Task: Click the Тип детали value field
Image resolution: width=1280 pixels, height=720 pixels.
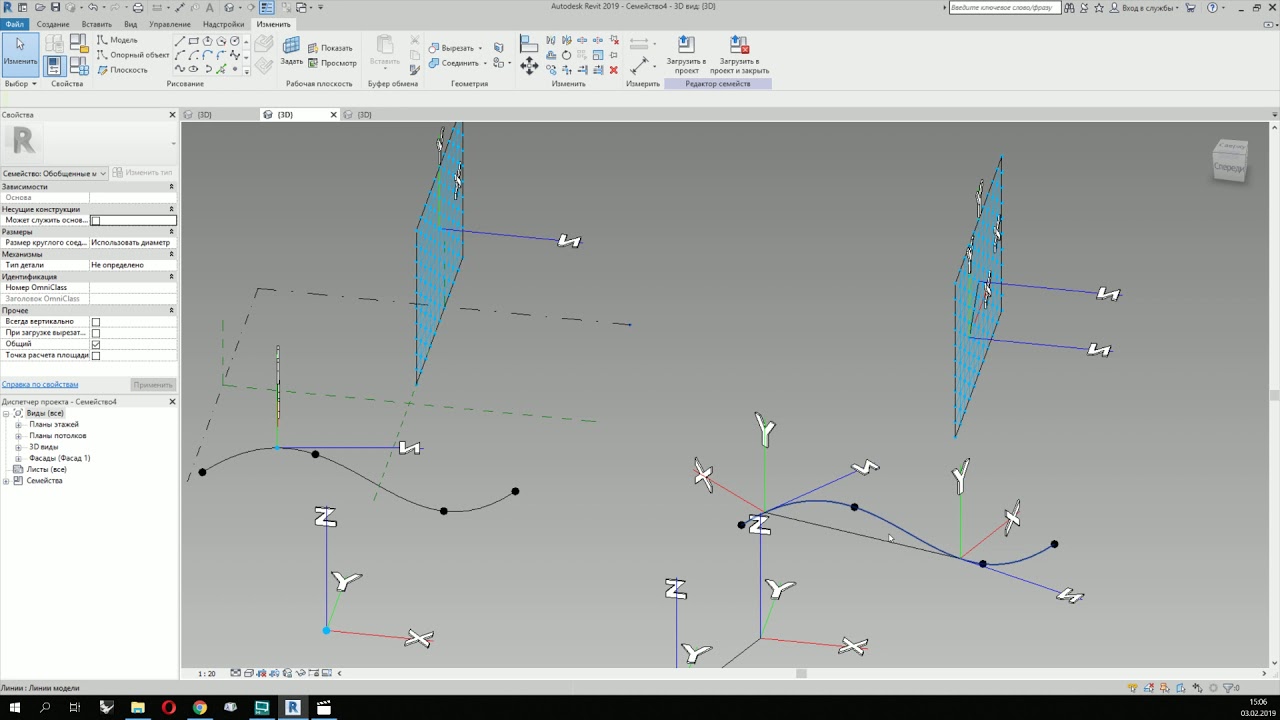Action: [133, 265]
